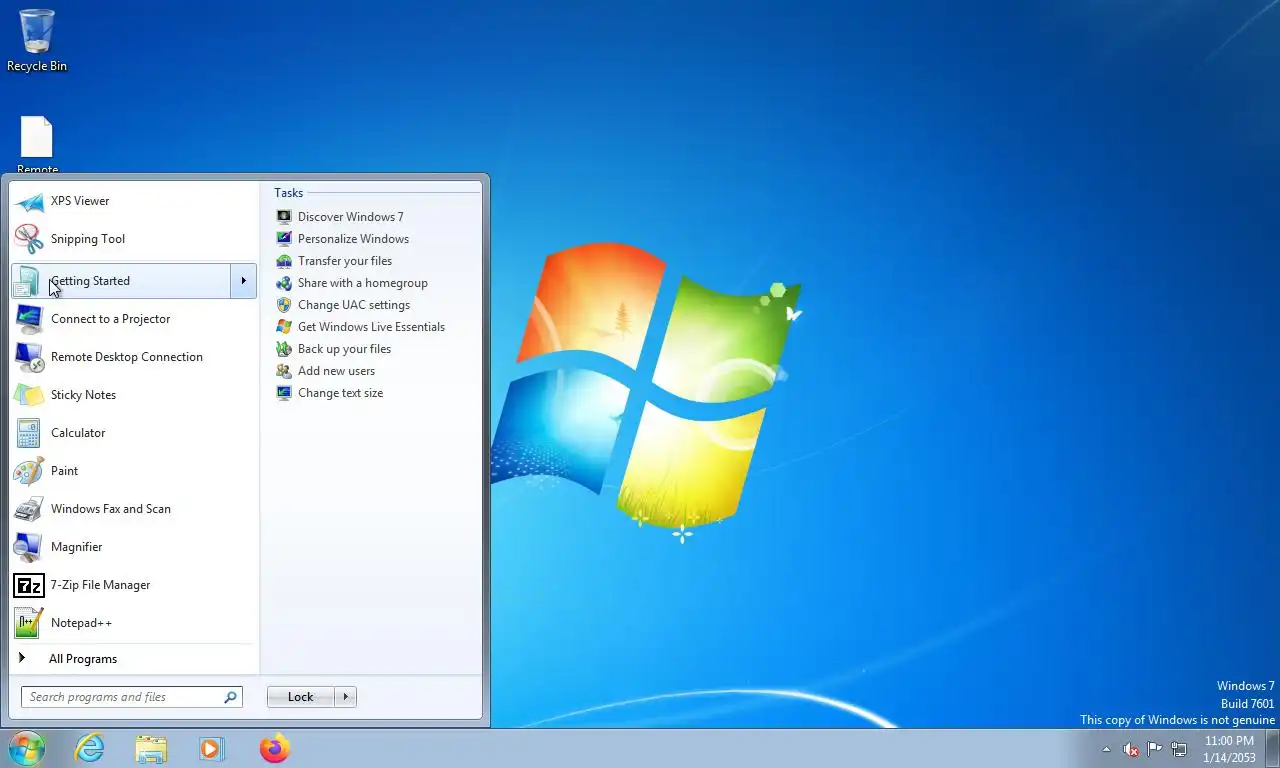Click Add new users icon
Image resolution: width=1280 pixels, height=768 pixels.
[284, 371]
